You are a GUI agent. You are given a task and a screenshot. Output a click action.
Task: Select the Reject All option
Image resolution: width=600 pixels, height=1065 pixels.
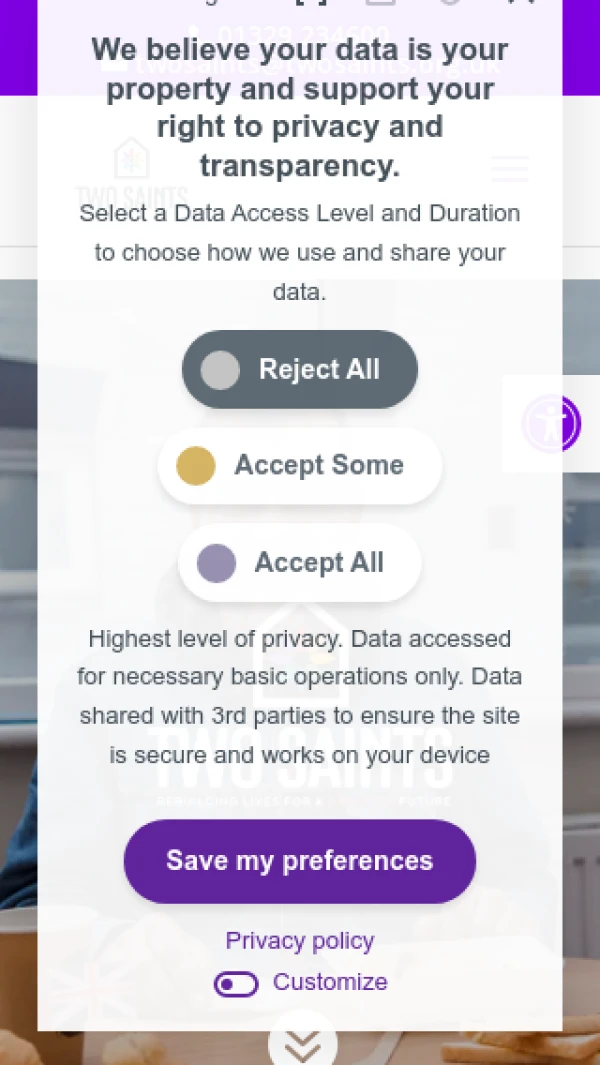click(x=300, y=369)
